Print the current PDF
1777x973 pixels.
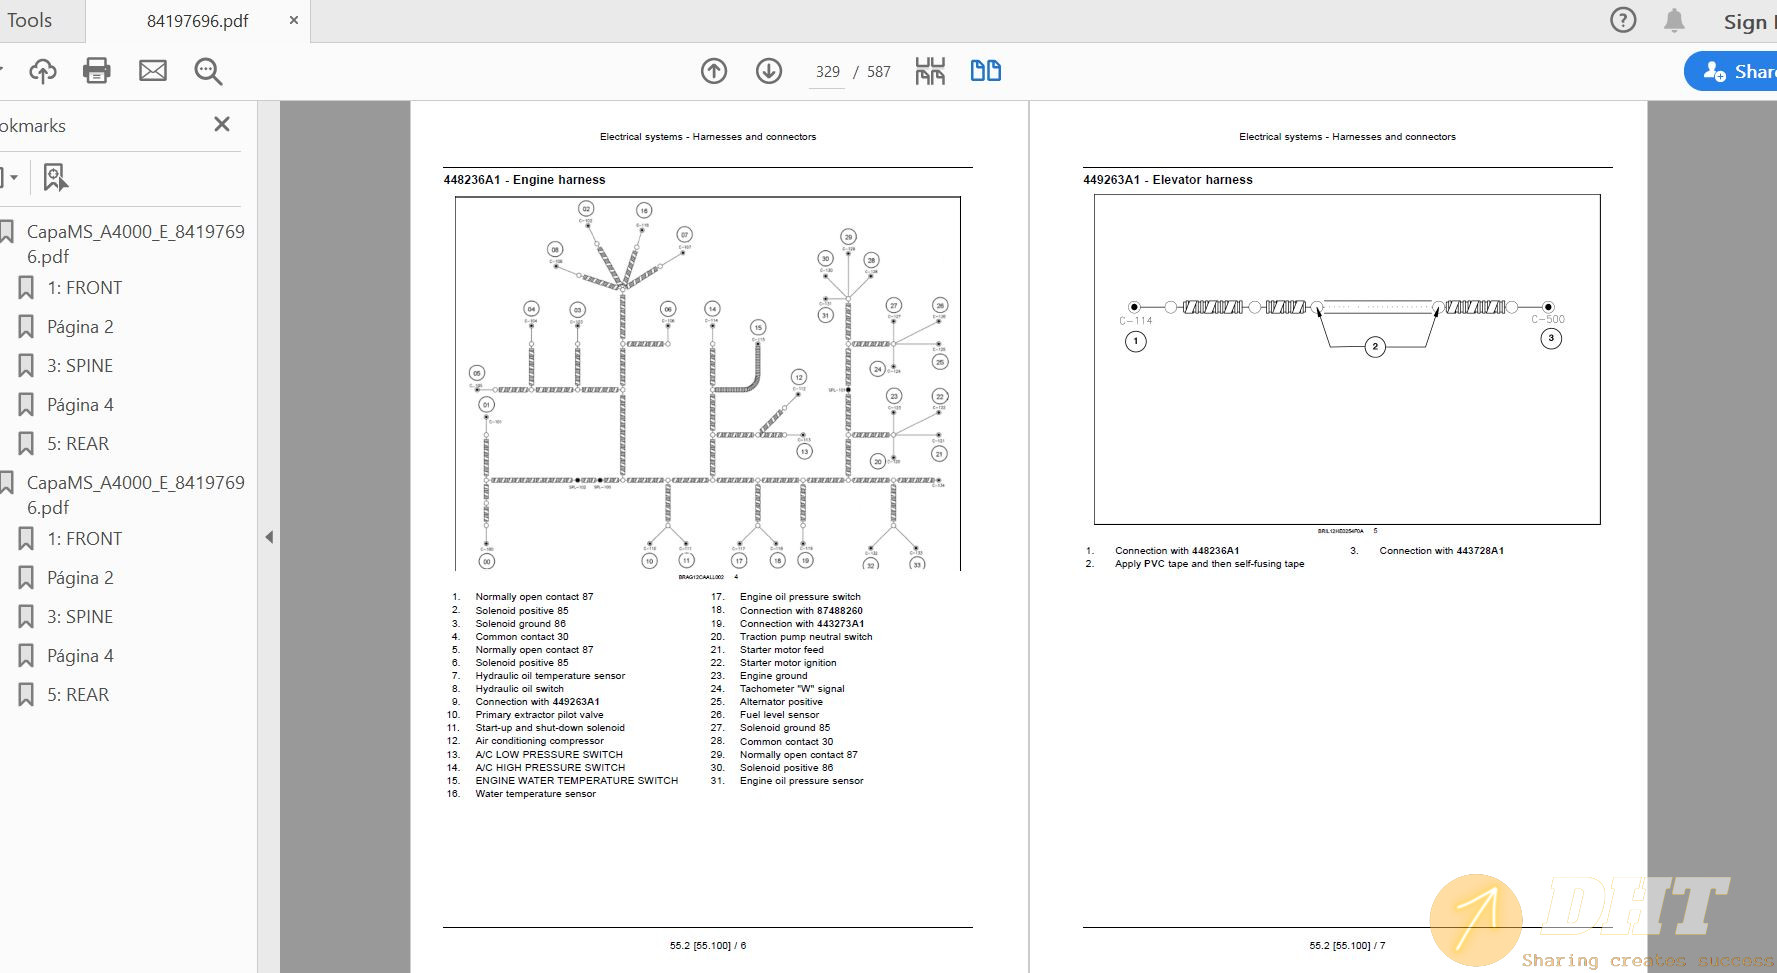click(x=96, y=71)
